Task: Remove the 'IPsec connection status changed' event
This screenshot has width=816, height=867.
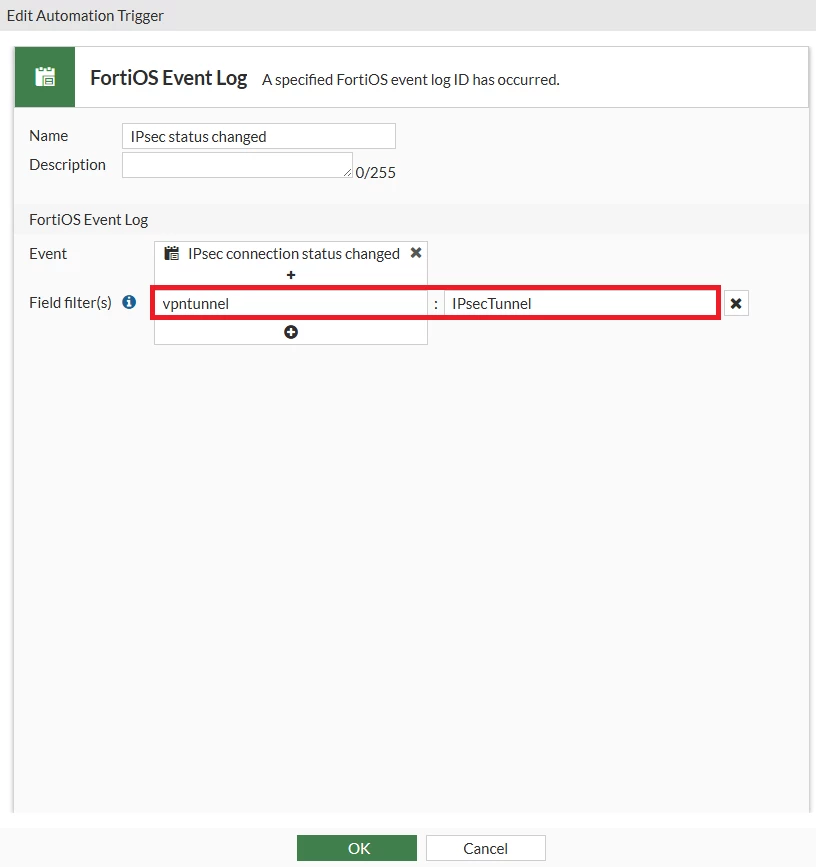Action: tap(416, 253)
